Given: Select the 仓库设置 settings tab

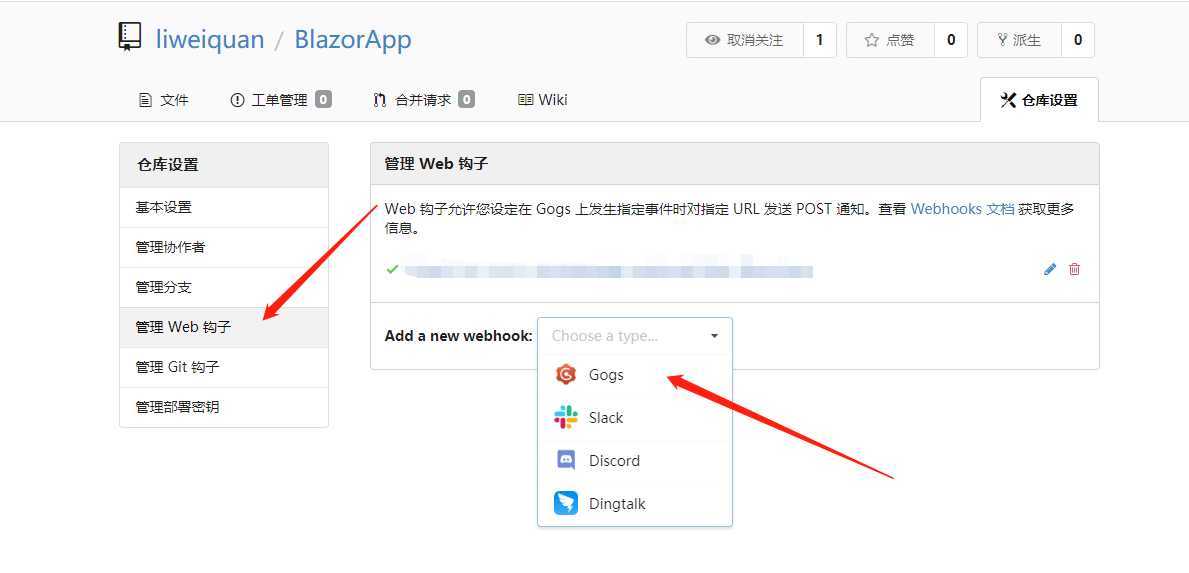Looking at the screenshot, I should click(x=1039, y=100).
